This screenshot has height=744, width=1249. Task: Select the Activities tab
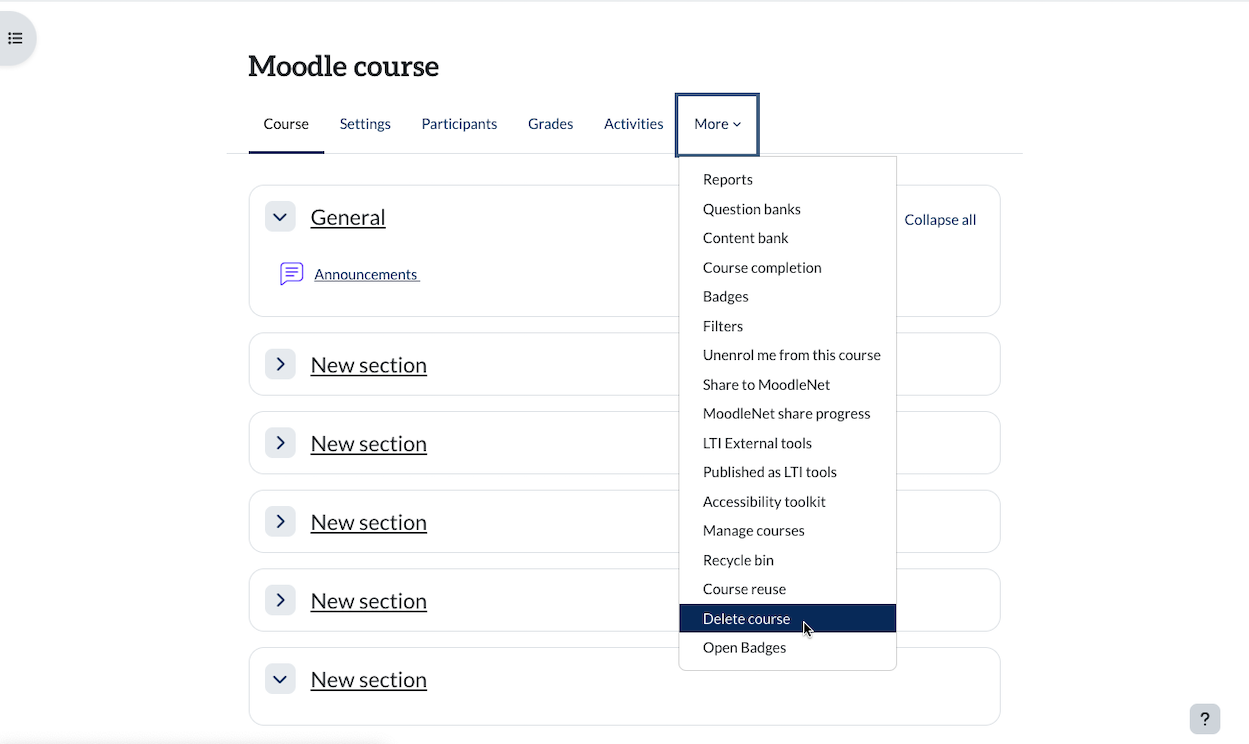(633, 124)
